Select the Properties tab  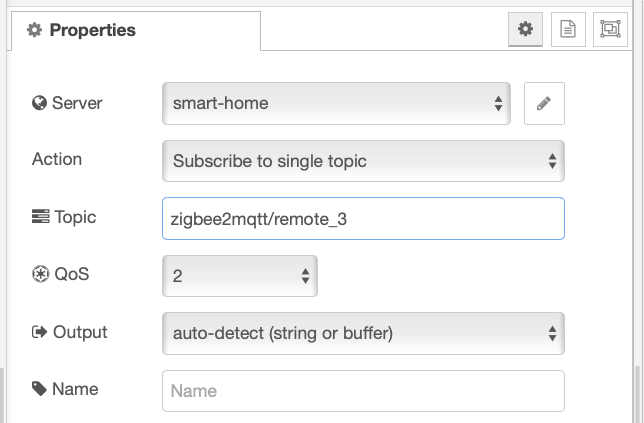pyautogui.click(x=136, y=31)
